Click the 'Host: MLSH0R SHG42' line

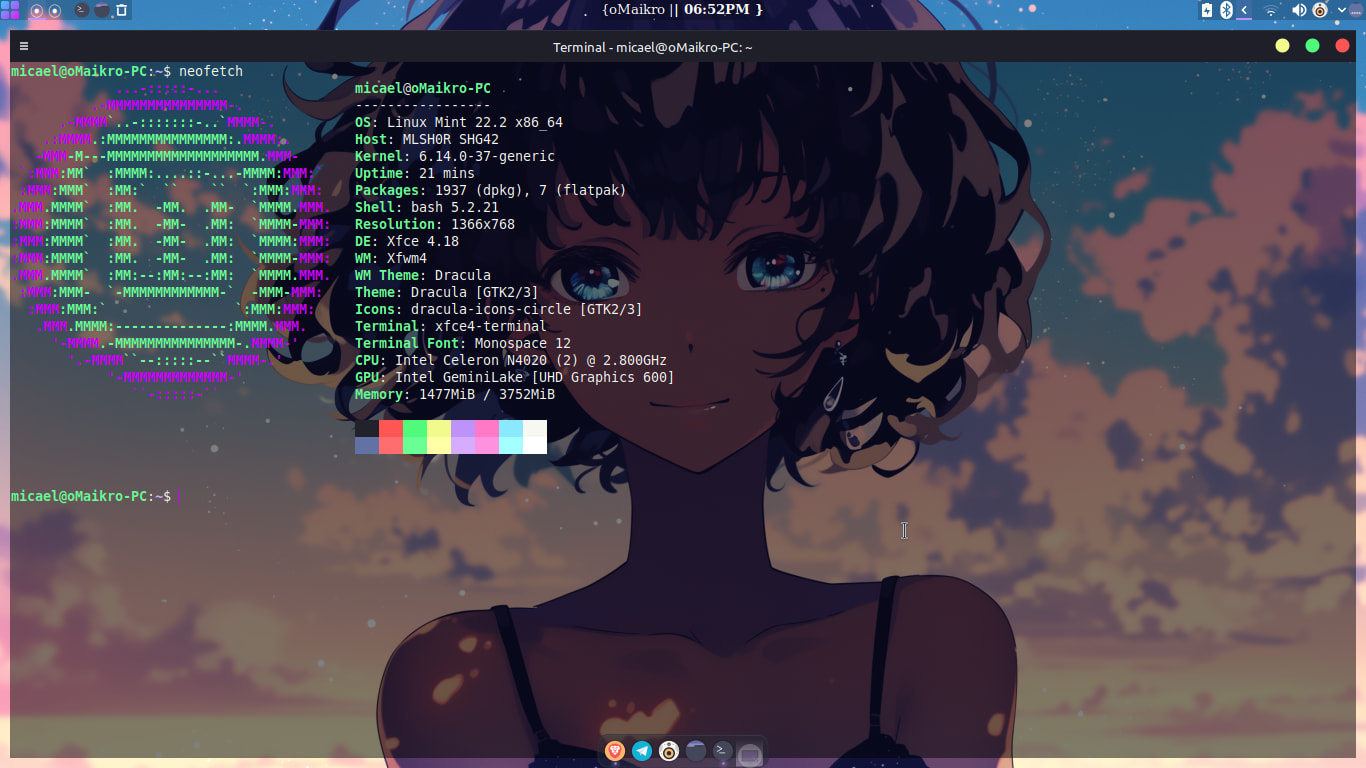point(427,140)
